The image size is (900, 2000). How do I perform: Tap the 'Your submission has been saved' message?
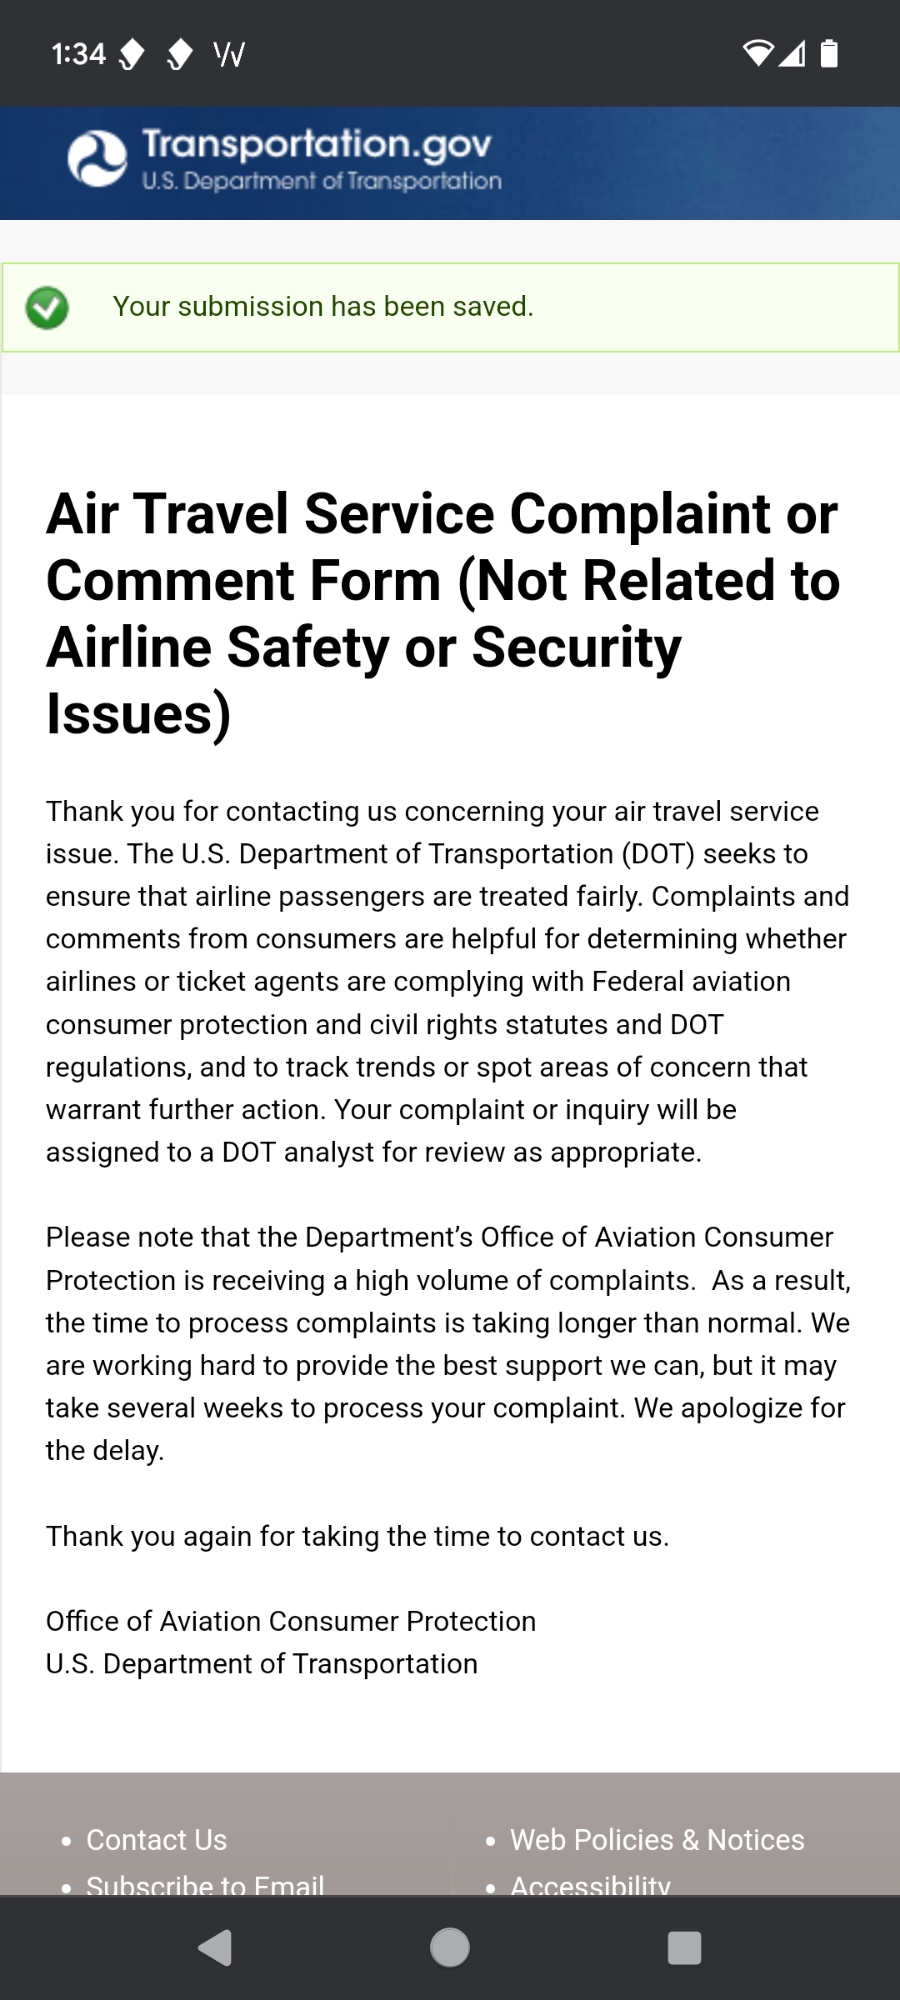[x=323, y=307]
